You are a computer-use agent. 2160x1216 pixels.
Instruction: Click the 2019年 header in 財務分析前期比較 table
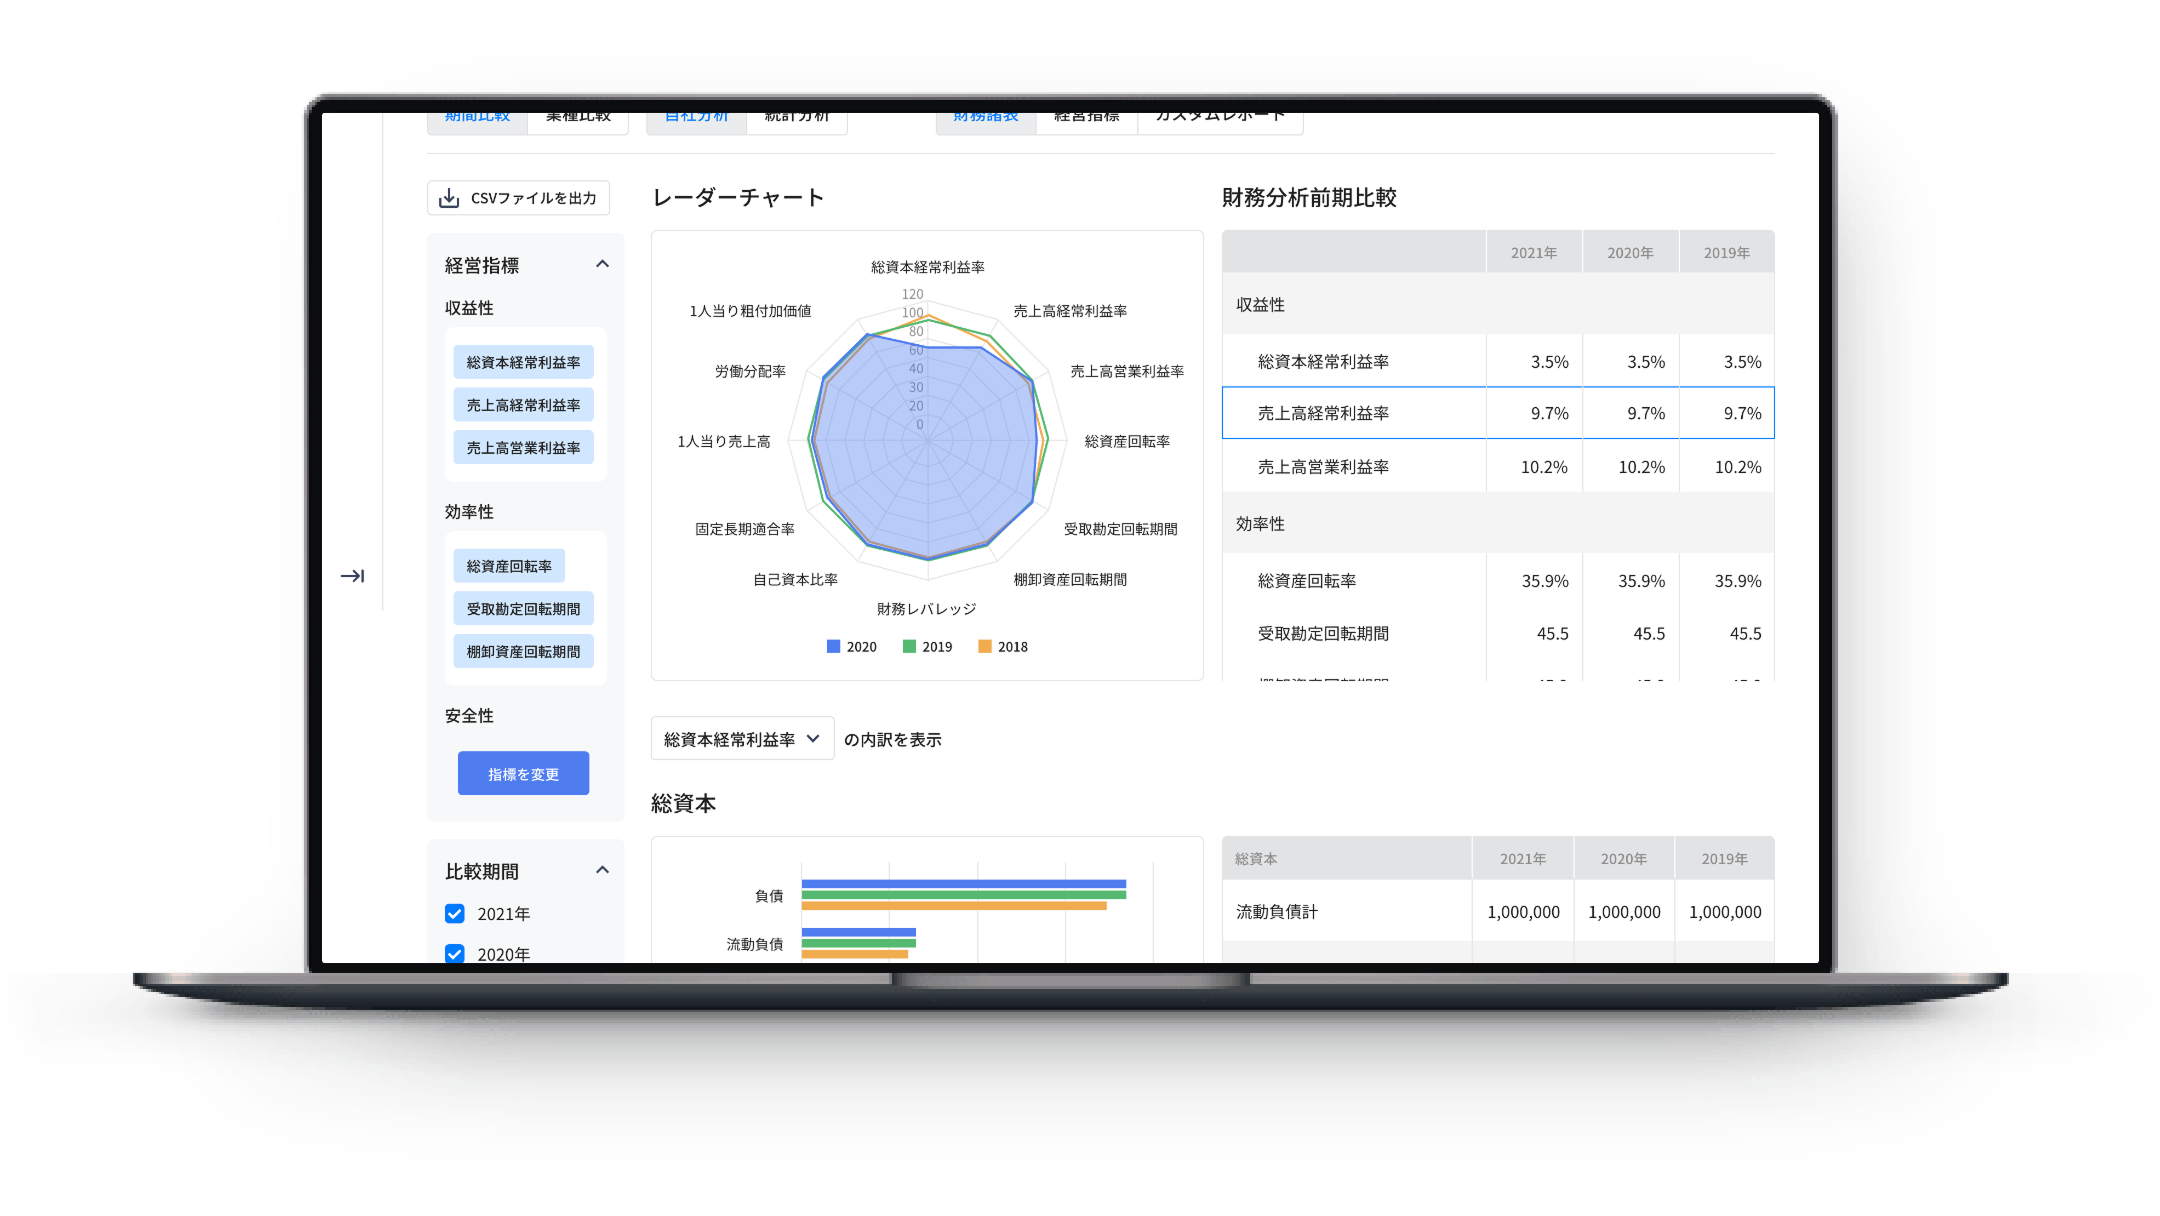point(1727,253)
